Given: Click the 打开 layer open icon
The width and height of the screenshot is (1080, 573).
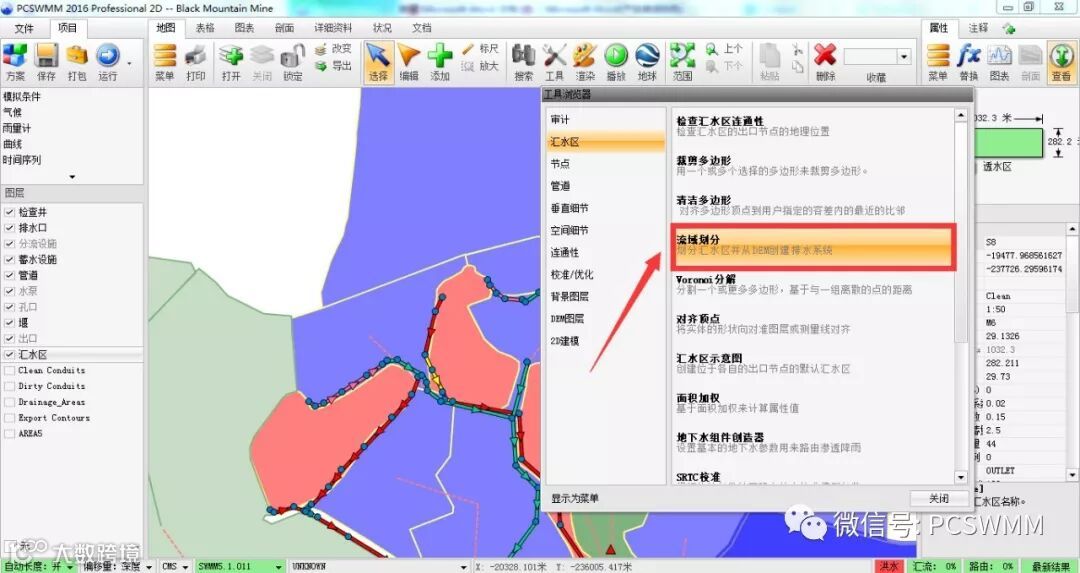Looking at the screenshot, I should [x=231, y=62].
